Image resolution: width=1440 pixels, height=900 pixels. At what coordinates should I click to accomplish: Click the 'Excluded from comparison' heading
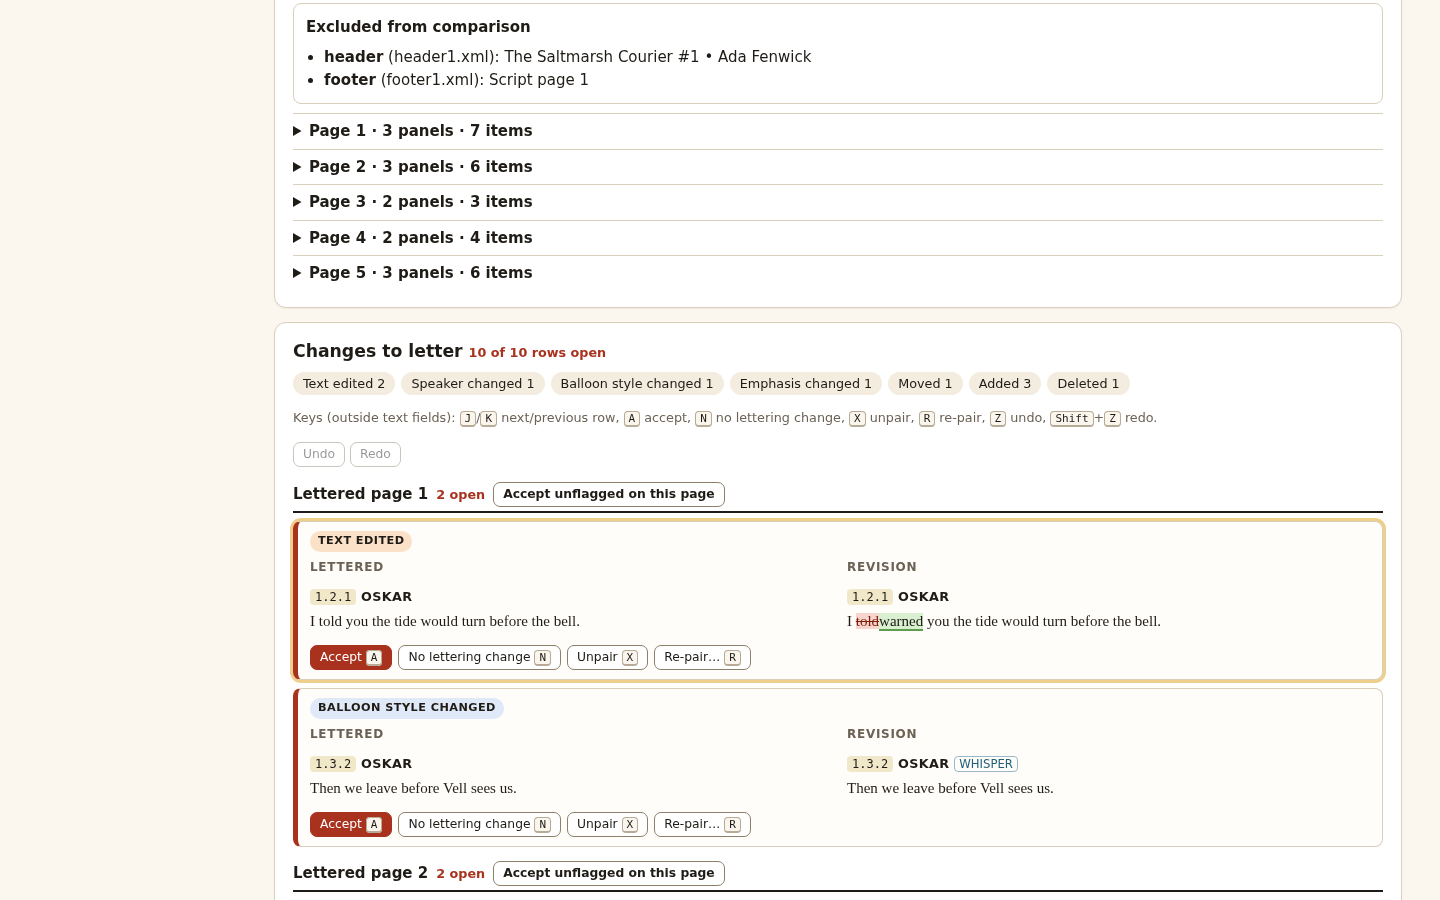418,27
